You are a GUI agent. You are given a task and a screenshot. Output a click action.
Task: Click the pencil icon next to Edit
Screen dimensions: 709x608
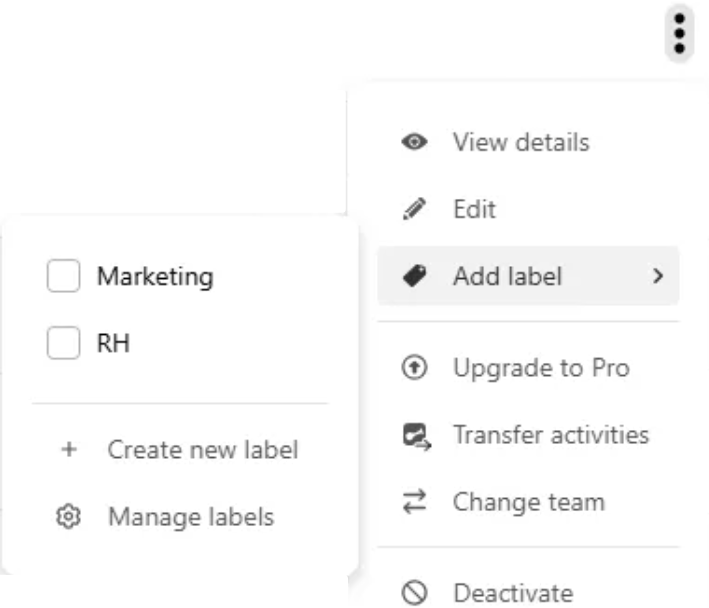[414, 211]
